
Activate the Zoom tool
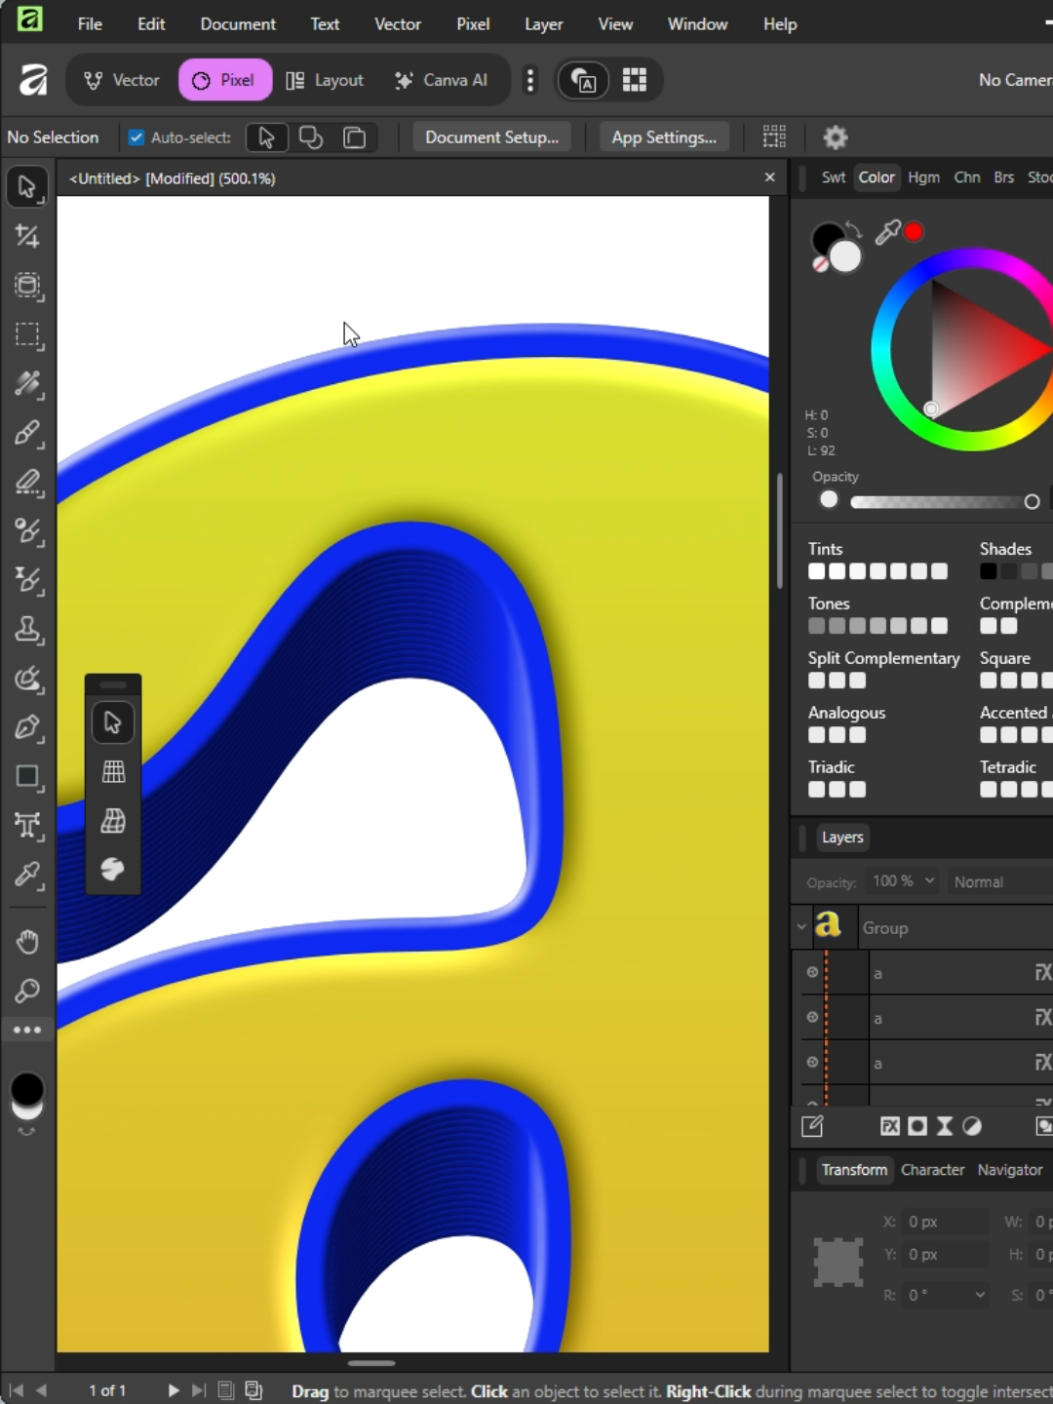point(27,990)
